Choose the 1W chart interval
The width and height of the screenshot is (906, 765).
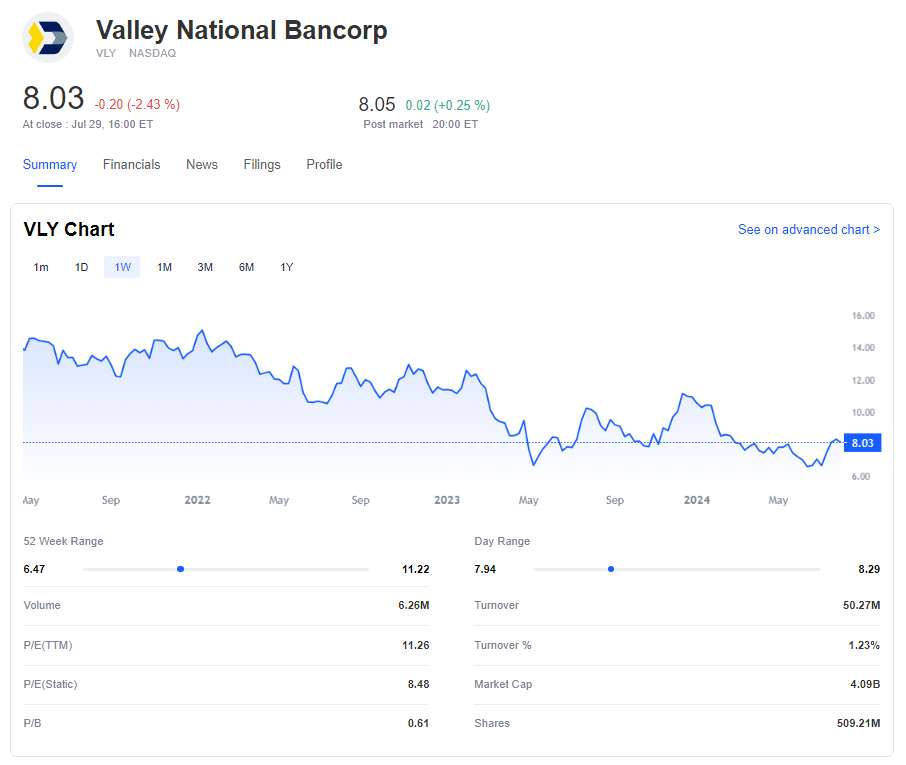click(x=122, y=267)
